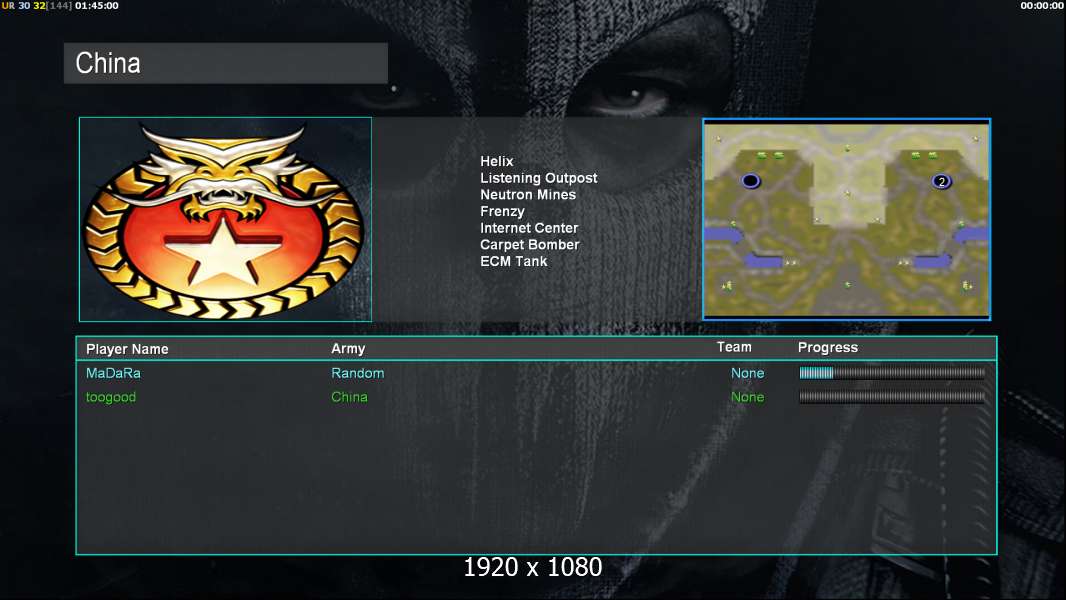Viewport: 1066px width, 600px height.
Task: Select player MaDaRa in the list
Action: click(113, 373)
